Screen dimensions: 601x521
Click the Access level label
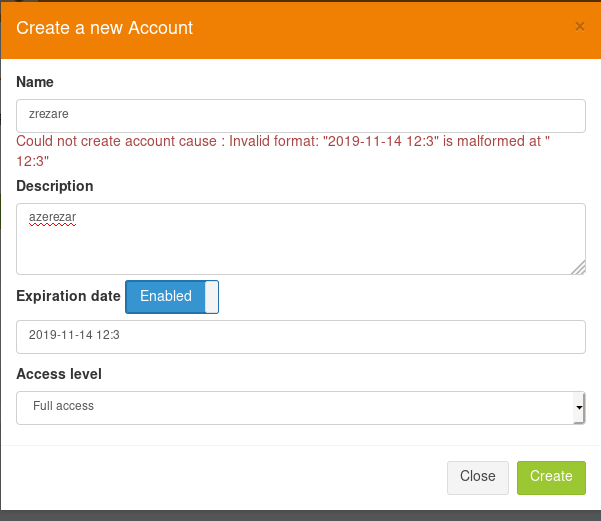point(59,374)
